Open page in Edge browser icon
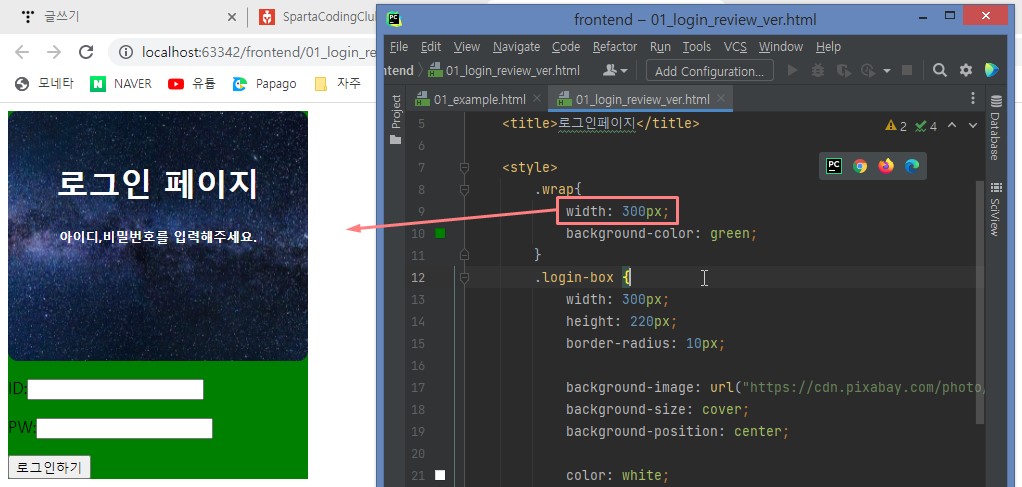1022x487 pixels. coord(912,166)
